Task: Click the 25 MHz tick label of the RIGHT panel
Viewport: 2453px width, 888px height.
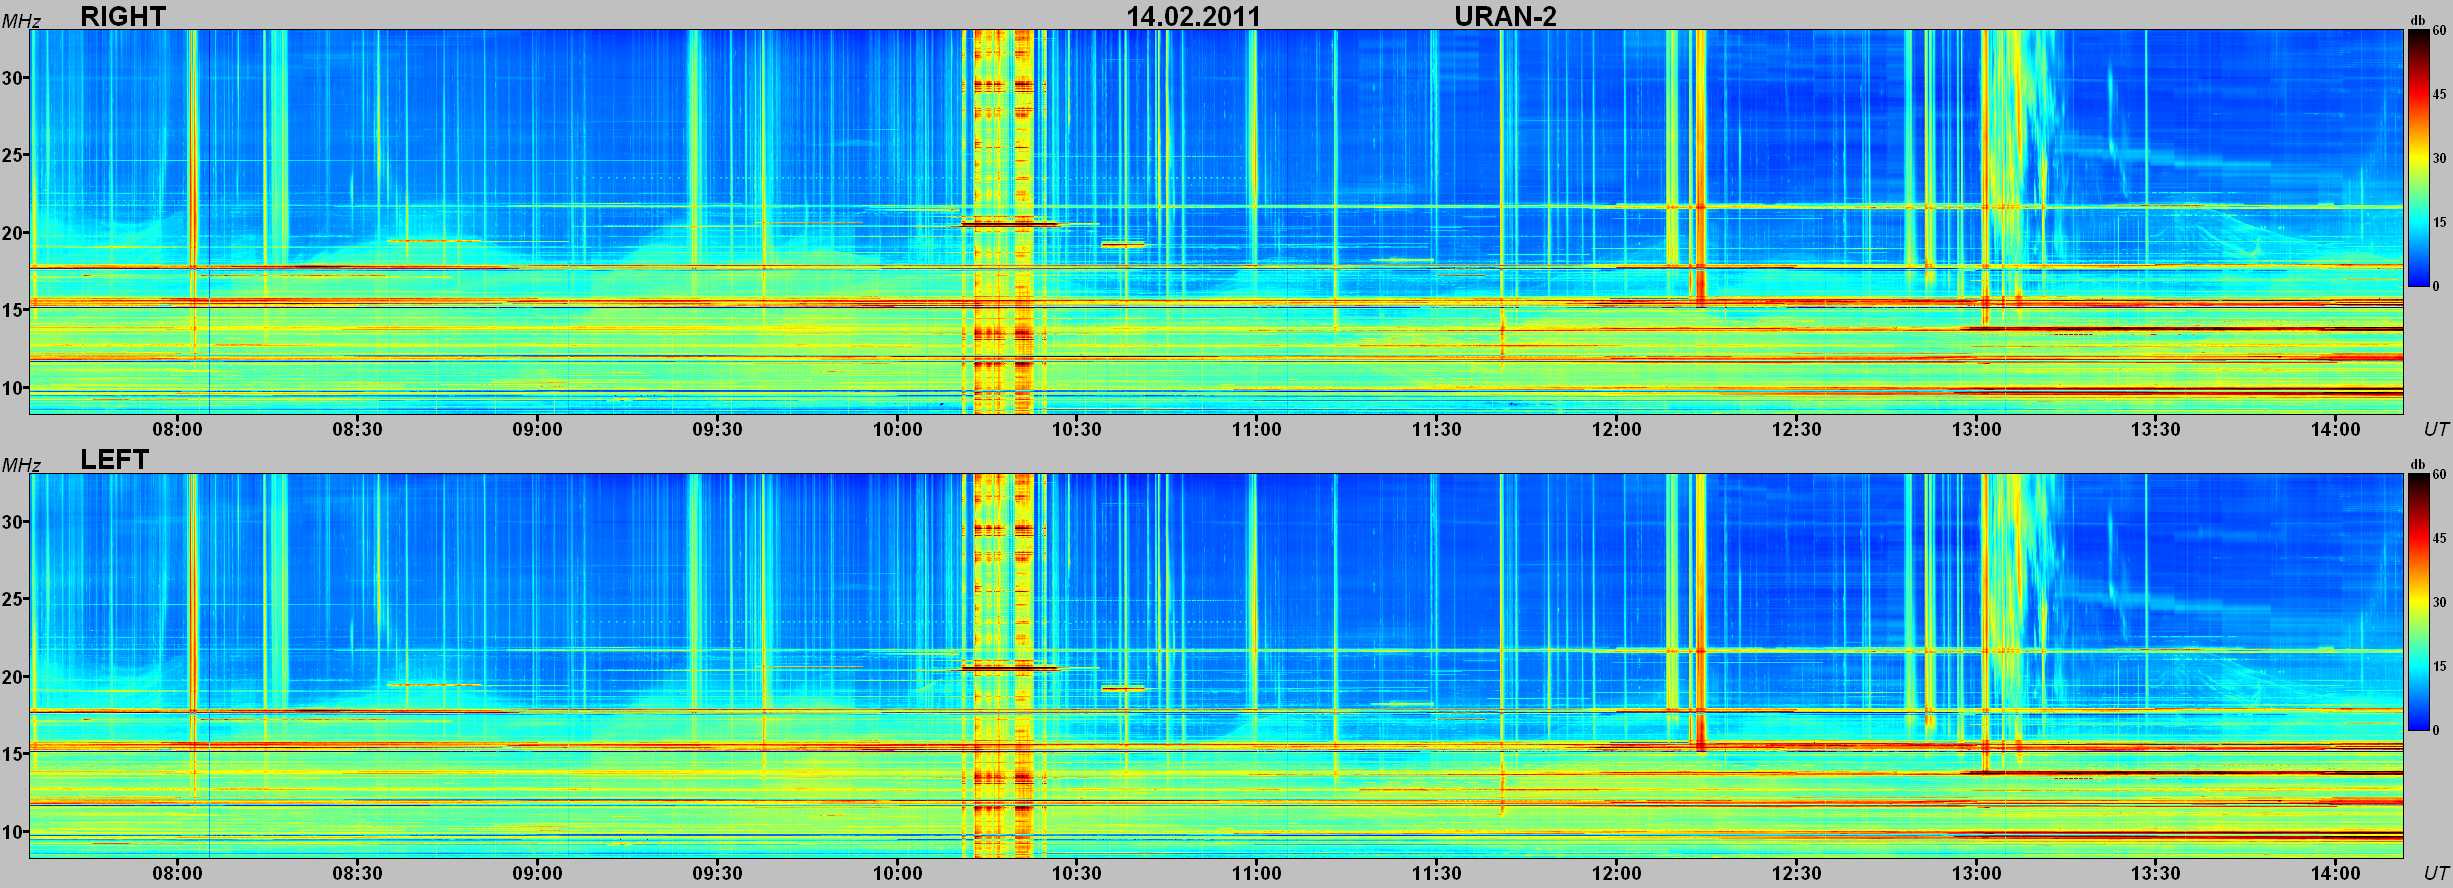Action: click(x=12, y=156)
